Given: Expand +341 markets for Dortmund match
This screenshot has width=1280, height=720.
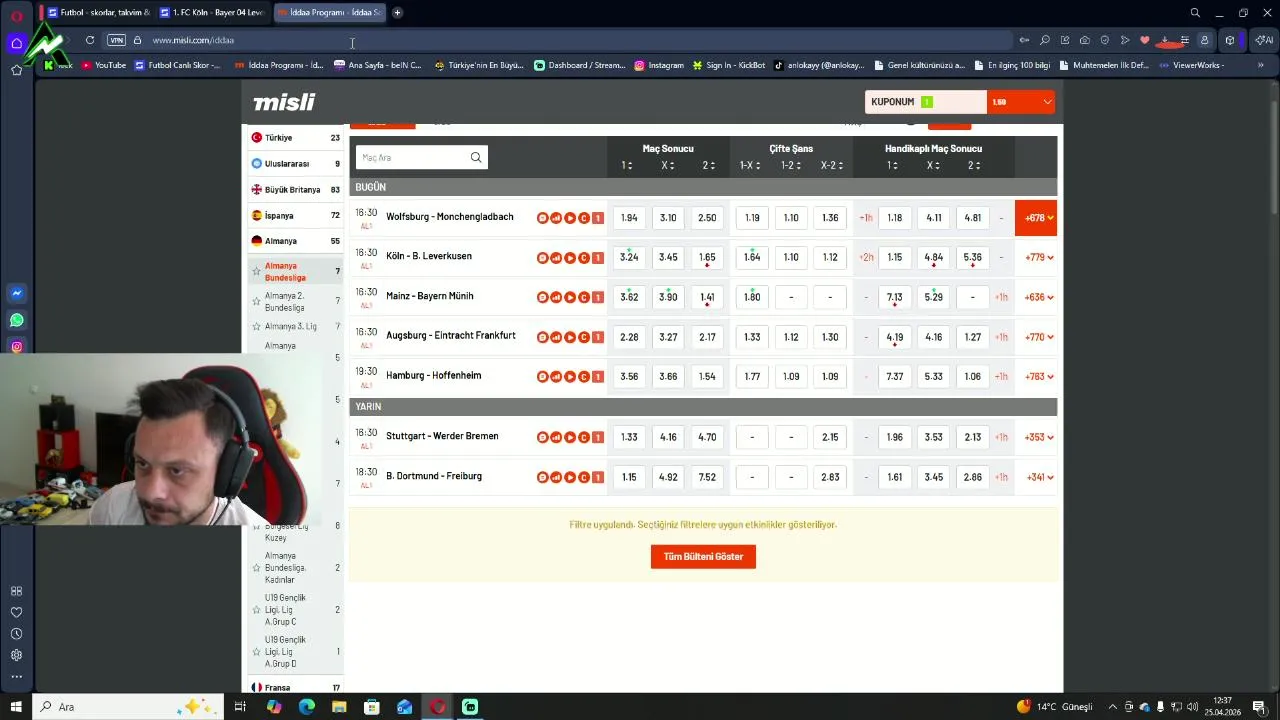Looking at the screenshot, I should [1039, 477].
